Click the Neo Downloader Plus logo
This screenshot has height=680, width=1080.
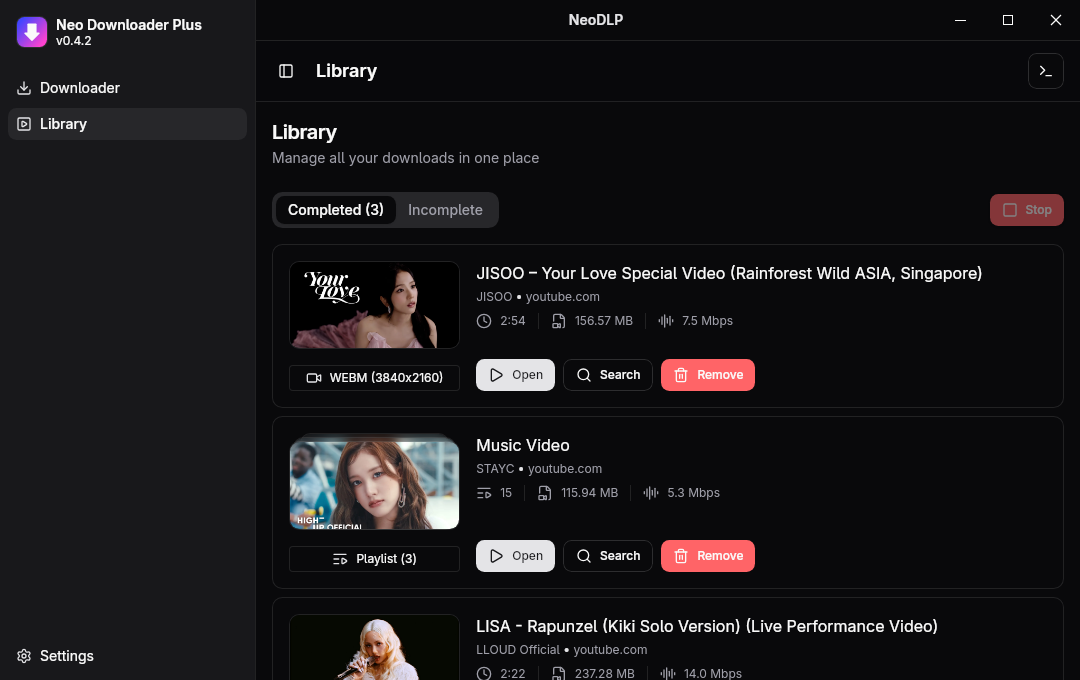(x=32, y=32)
